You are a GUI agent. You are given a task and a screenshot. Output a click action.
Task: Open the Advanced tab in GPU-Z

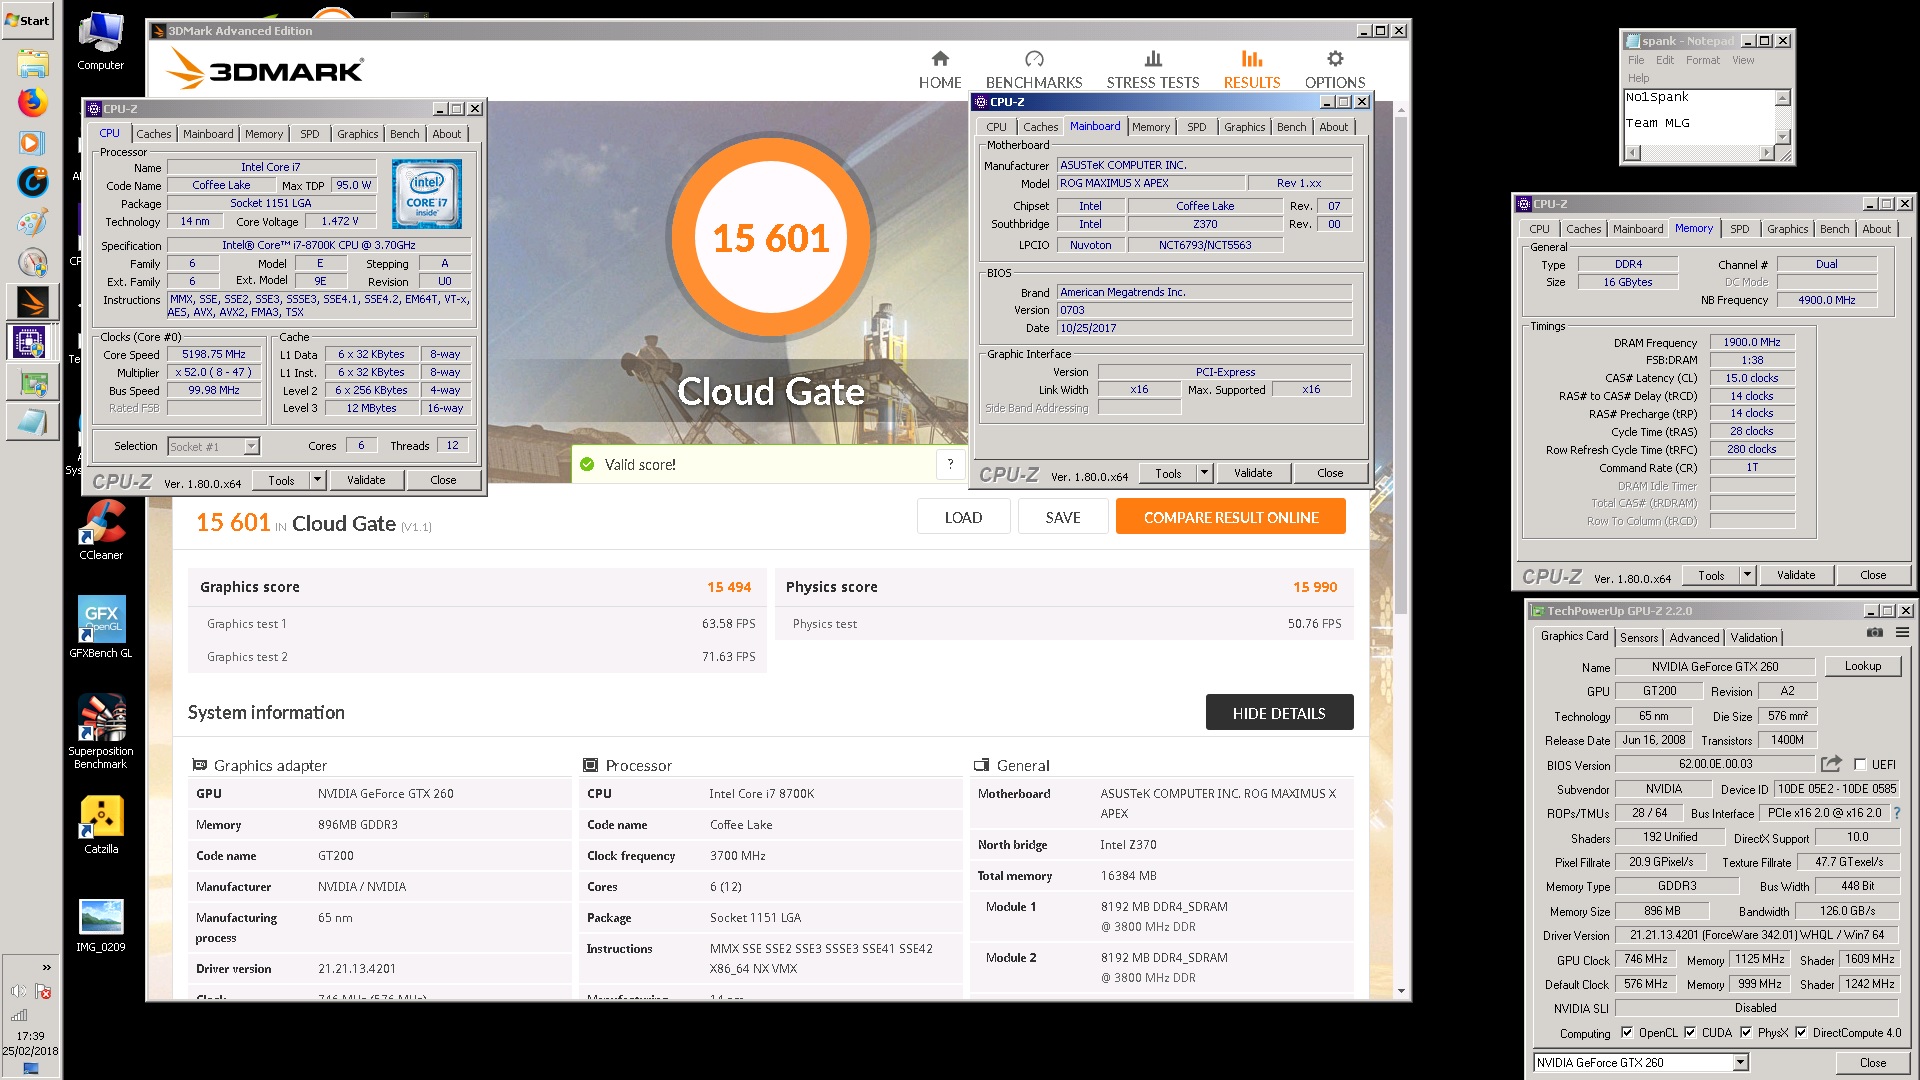(x=1694, y=638)
